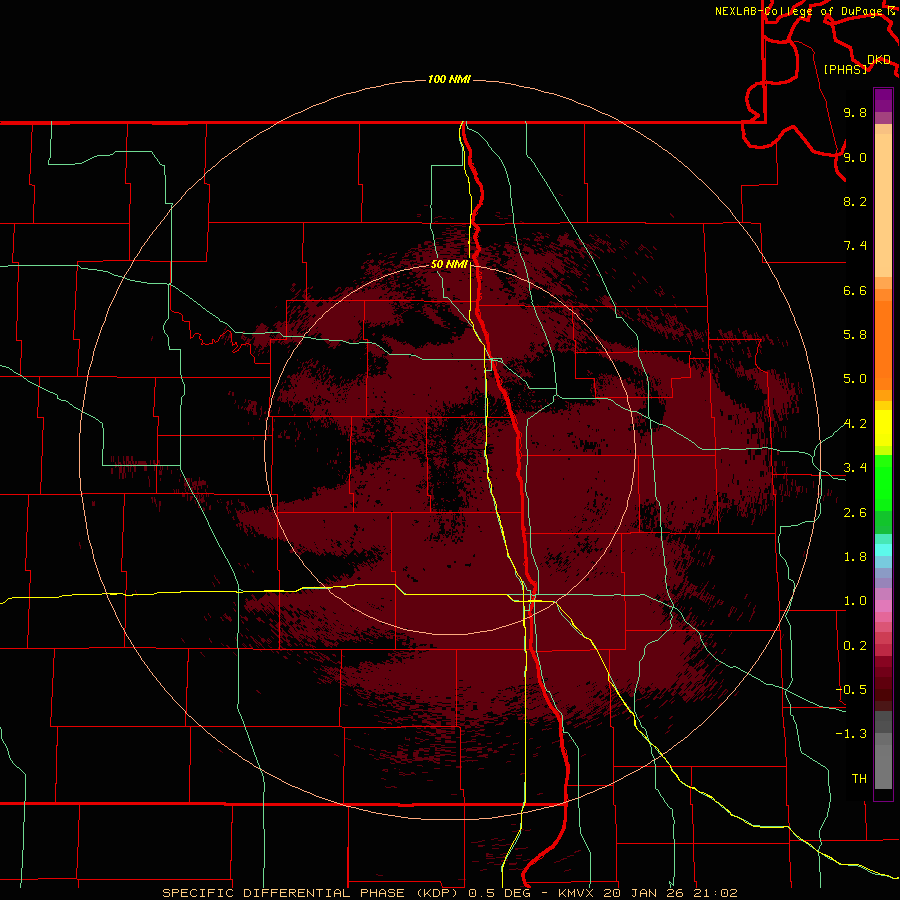
Task: Click the 7.4 scale value
Action: pyautogui.click(x=855, y=246)
